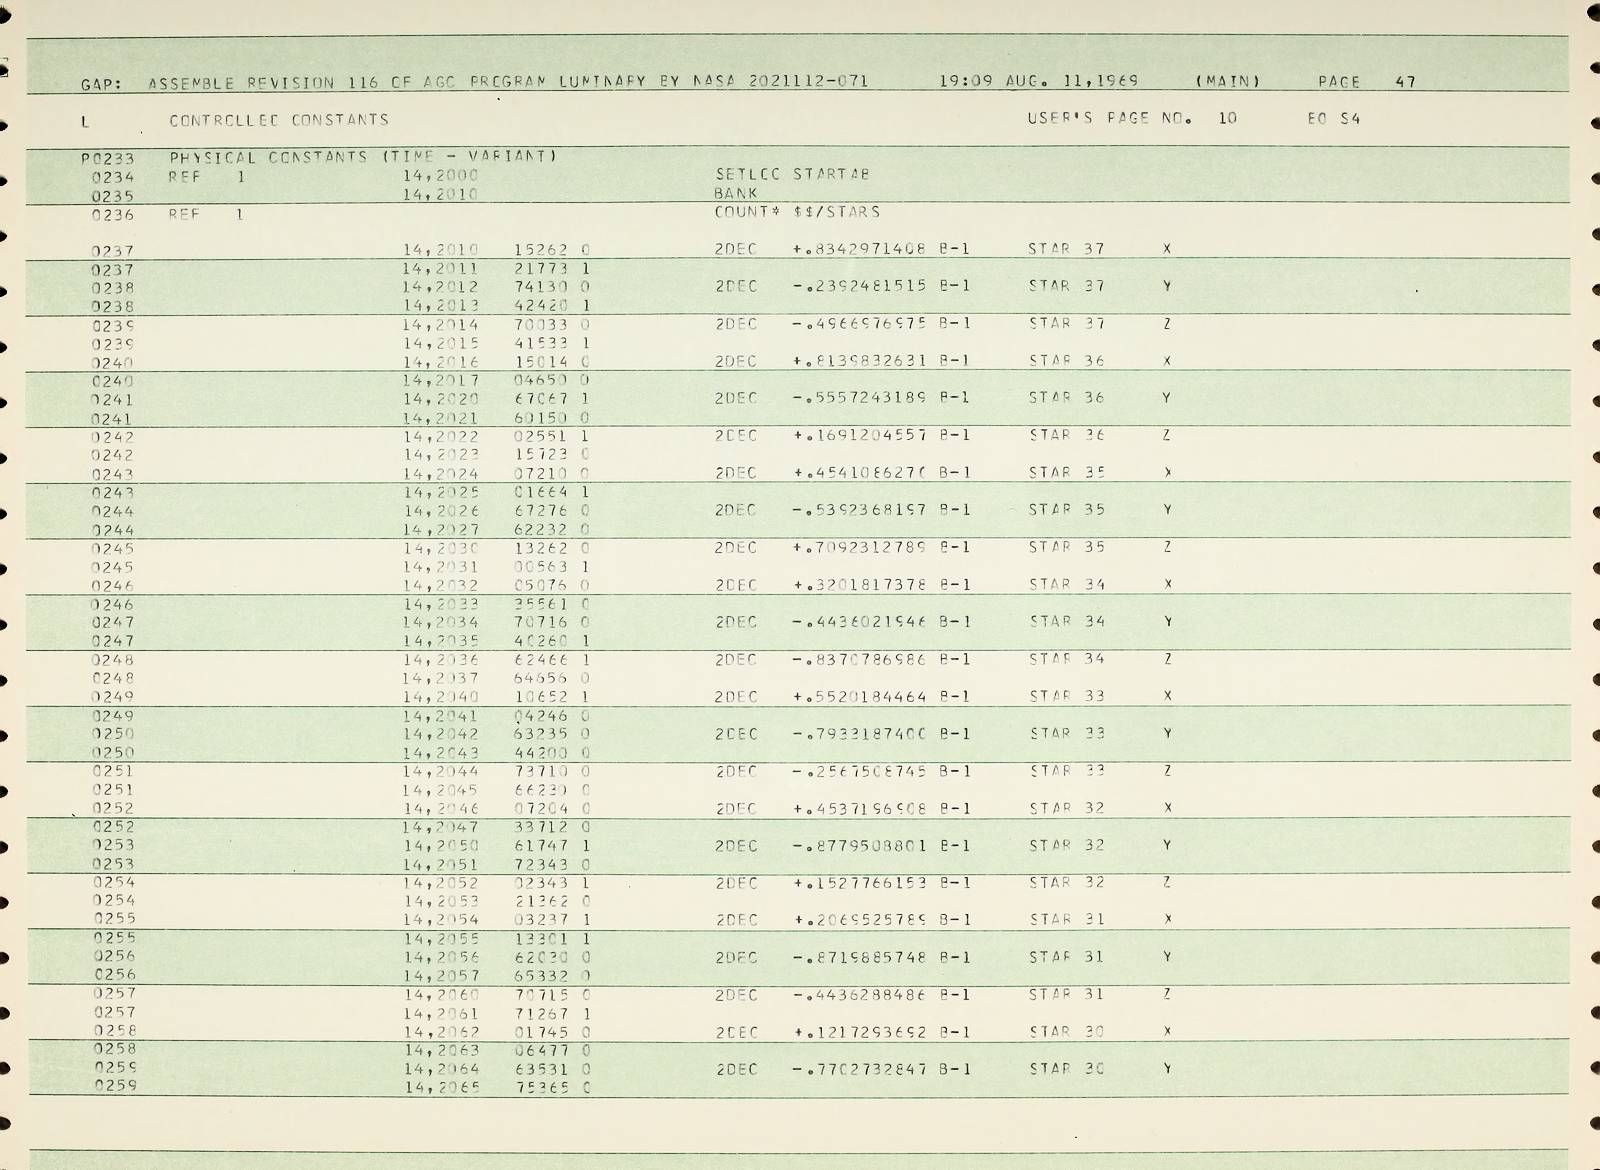The width and height of the screenshot is (1600, 1170).
Task: Click value '-.4436288486' for STAR 31 Z
Action: click(x=860, y=995)
